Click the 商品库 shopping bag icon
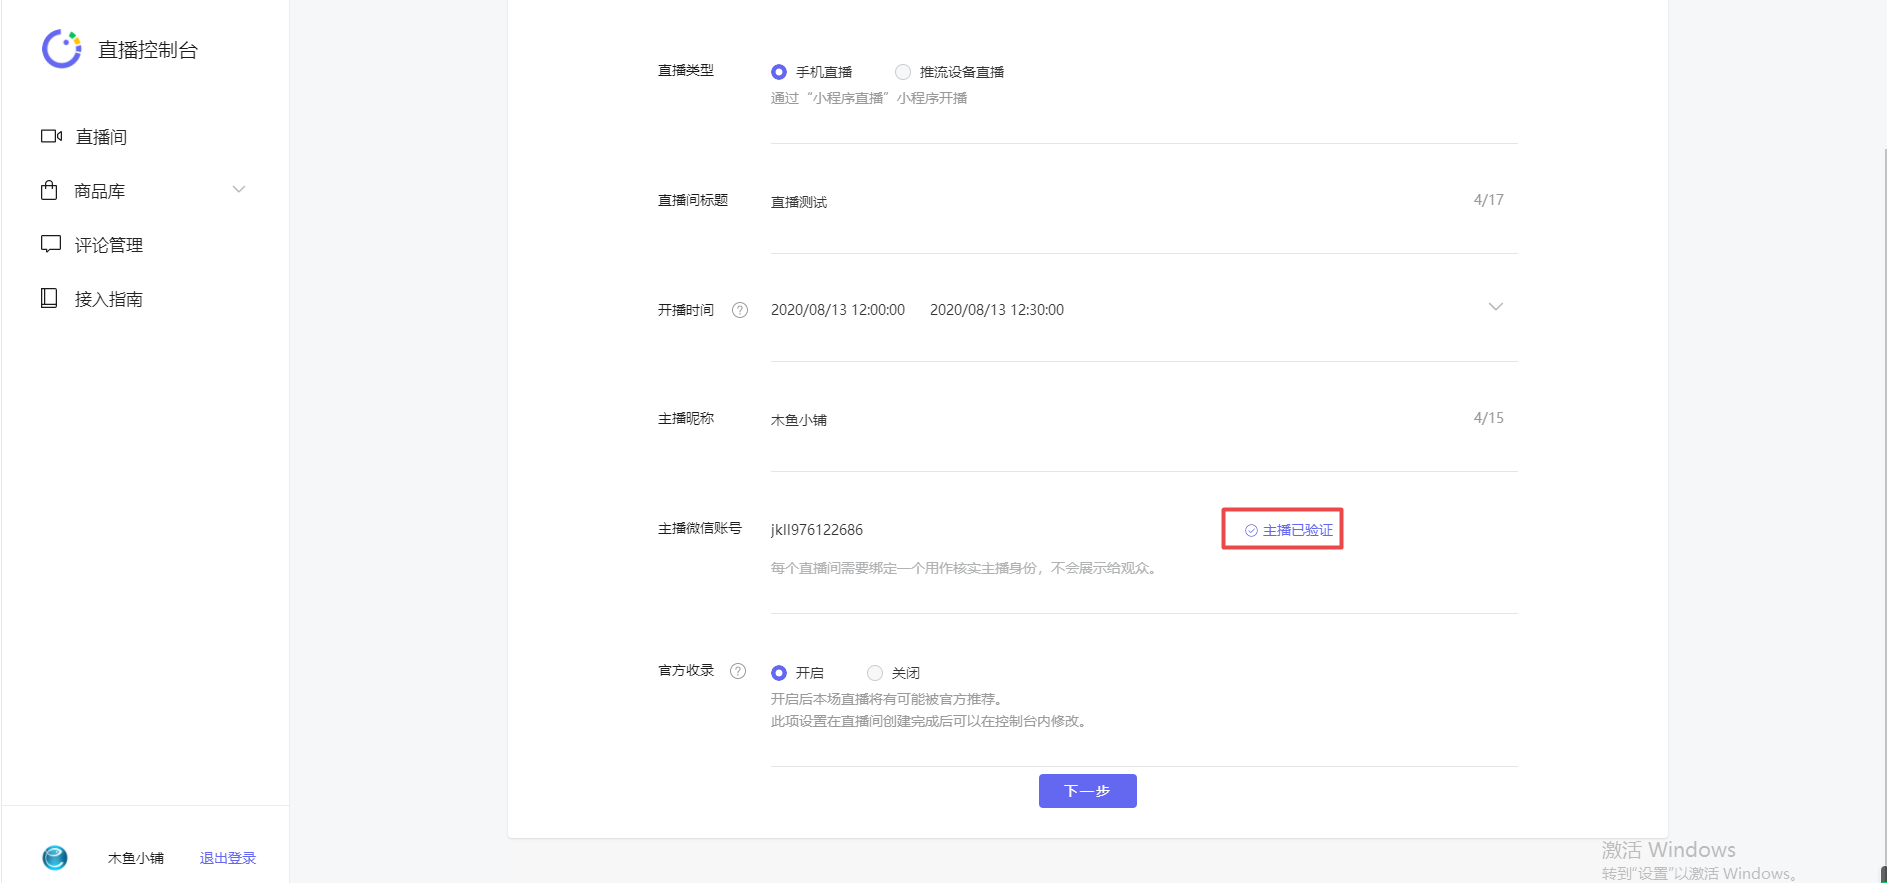 click(49, 190)
